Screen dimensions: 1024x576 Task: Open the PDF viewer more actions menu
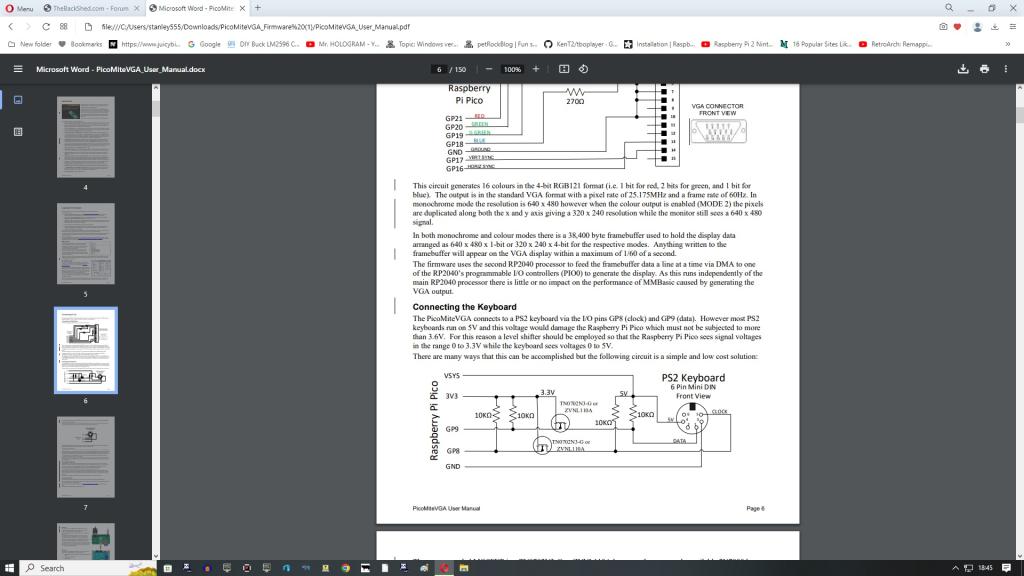[x=1006, y=69]
